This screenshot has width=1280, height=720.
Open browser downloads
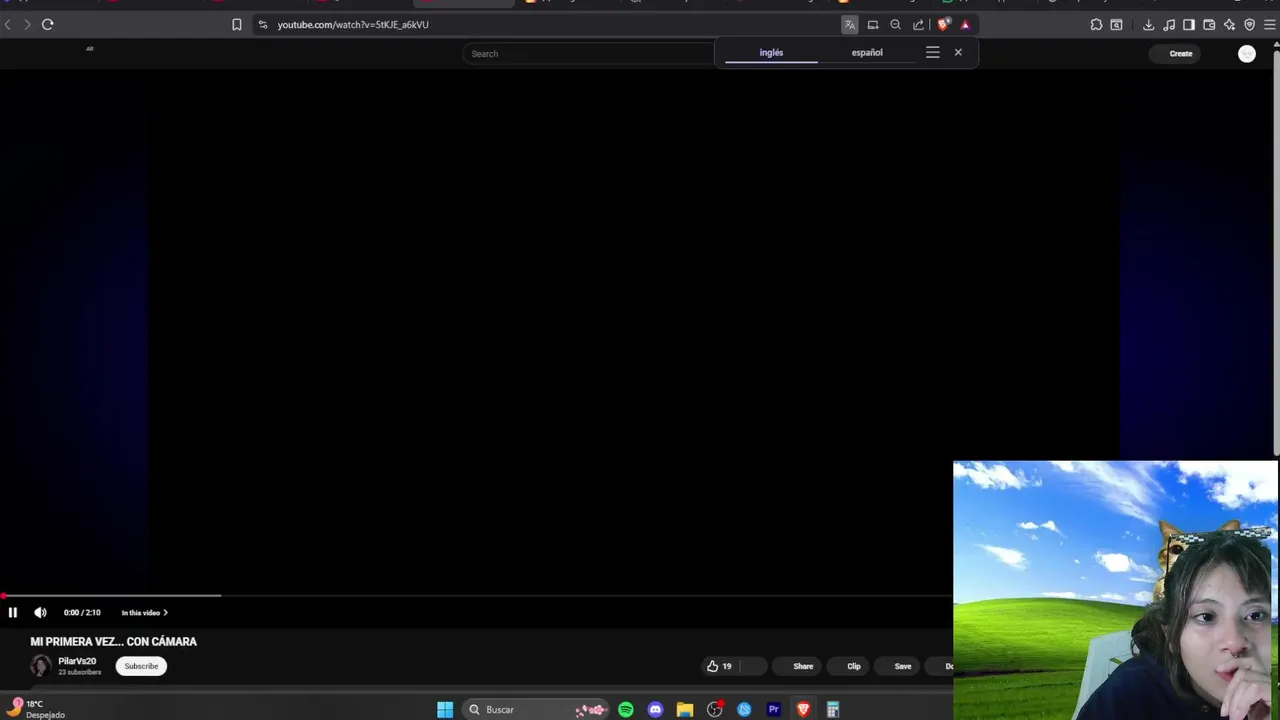point(1148,24)
